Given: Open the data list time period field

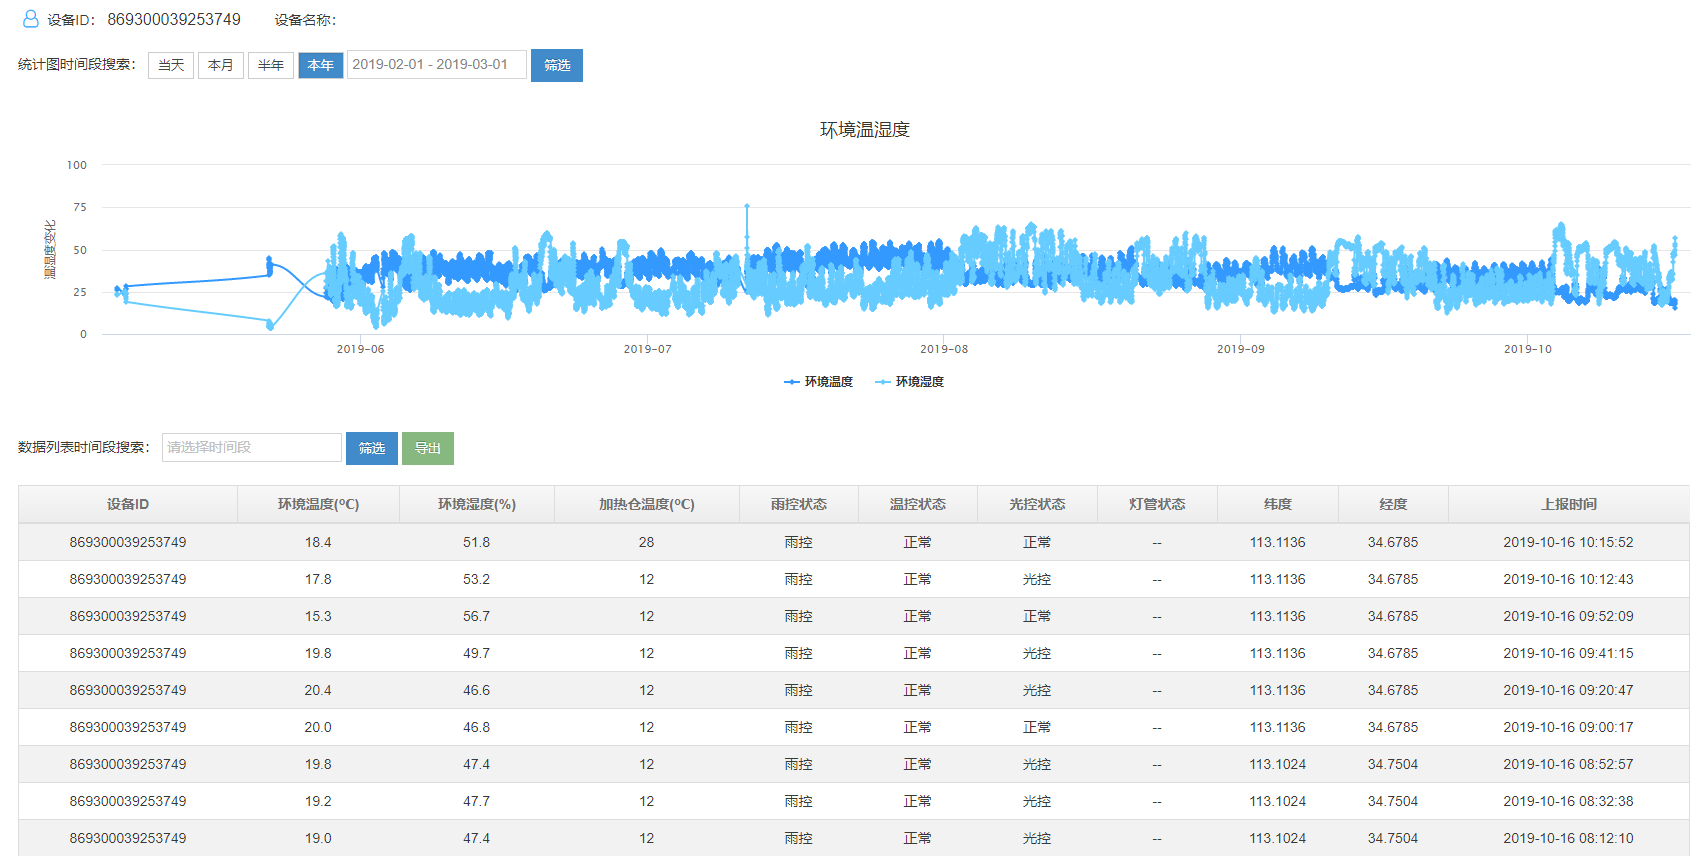Looking at the screenshot, I should pyautogui.click(x=252, y=448).
